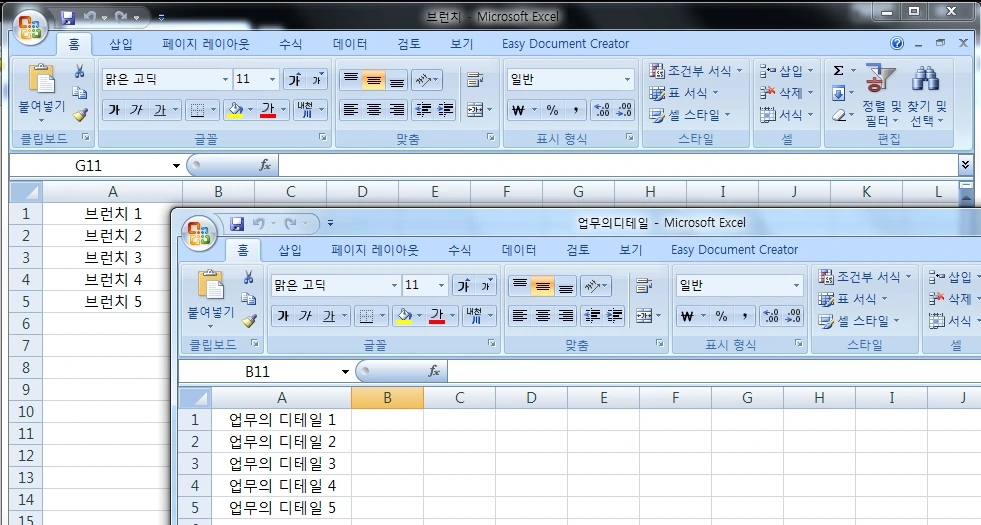Copy selection in 브런치 window clipboard group

pyautogui.click(x=79, y=93)
